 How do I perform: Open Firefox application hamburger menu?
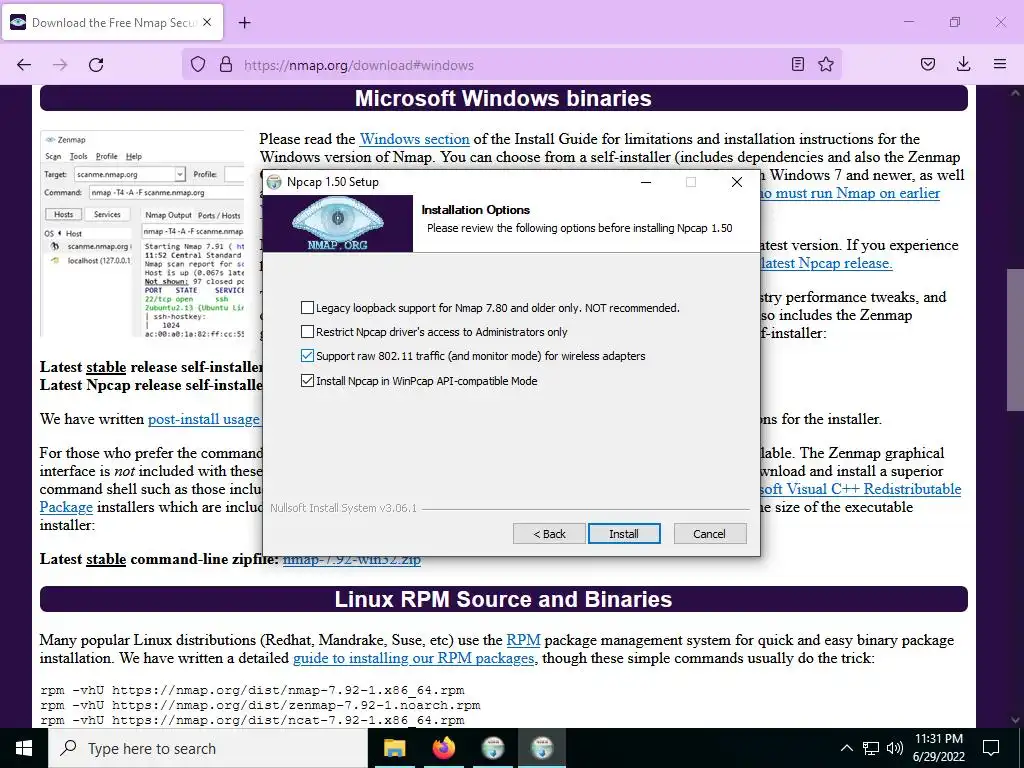pos(1000,65)
